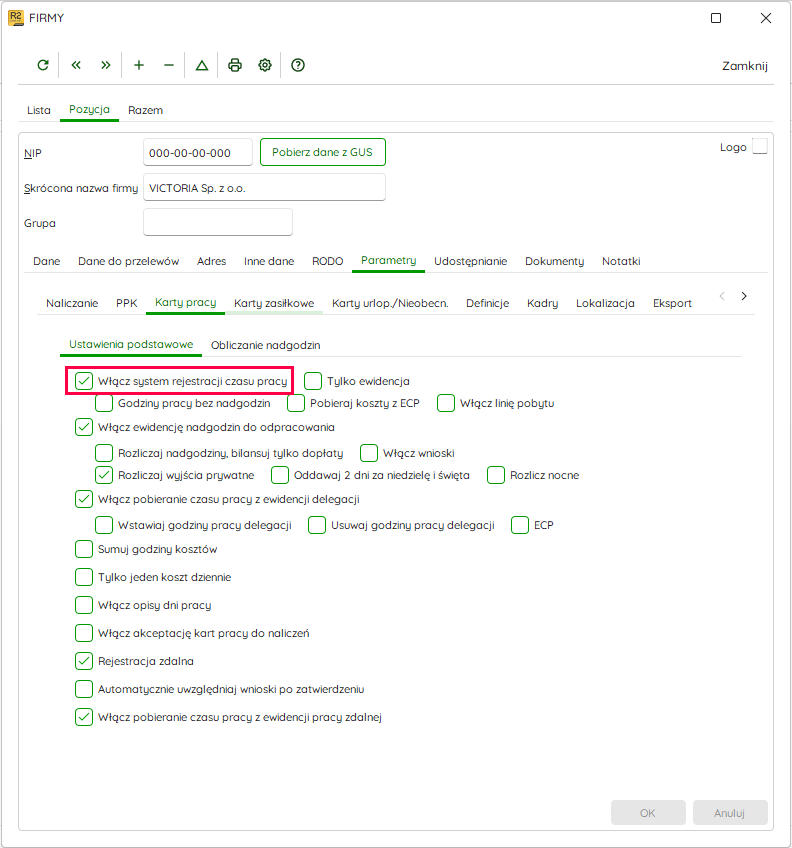Select the Definicje sub-tab
The width and height of the screenshot is (792, 848).
487,303
